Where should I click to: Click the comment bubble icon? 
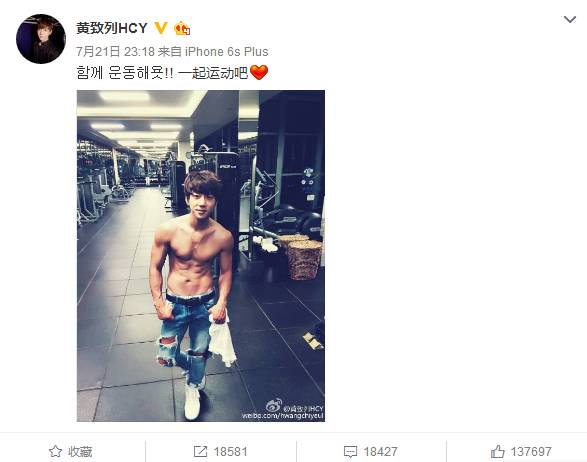350,452
